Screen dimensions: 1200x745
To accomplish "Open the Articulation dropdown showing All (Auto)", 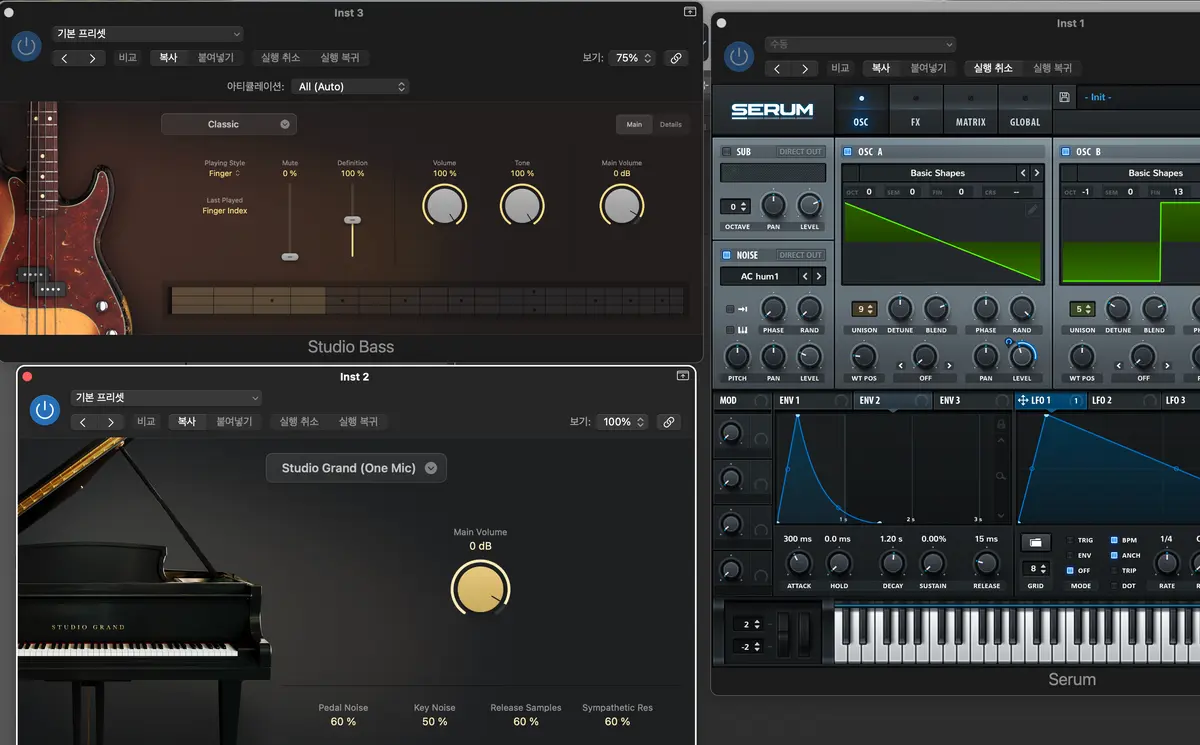I will [x=352, y=87].
